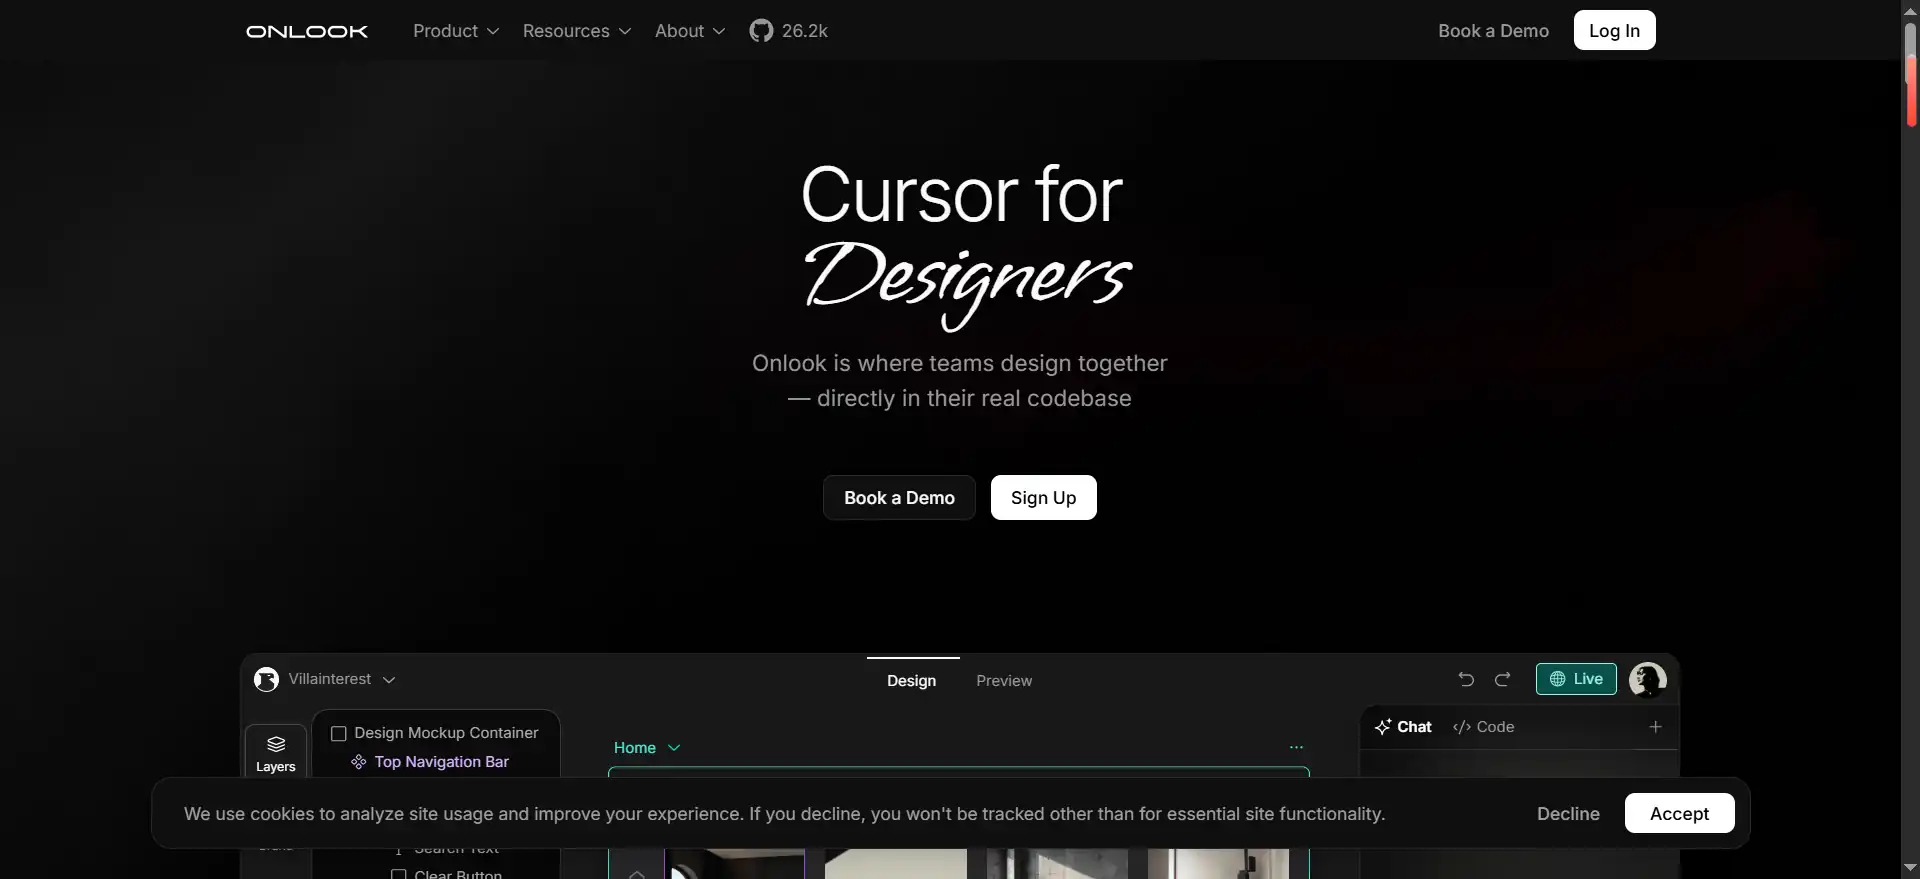Open the Home page dropdown
The width and height of the screenshot is (1920, 879).
[647, 748]
